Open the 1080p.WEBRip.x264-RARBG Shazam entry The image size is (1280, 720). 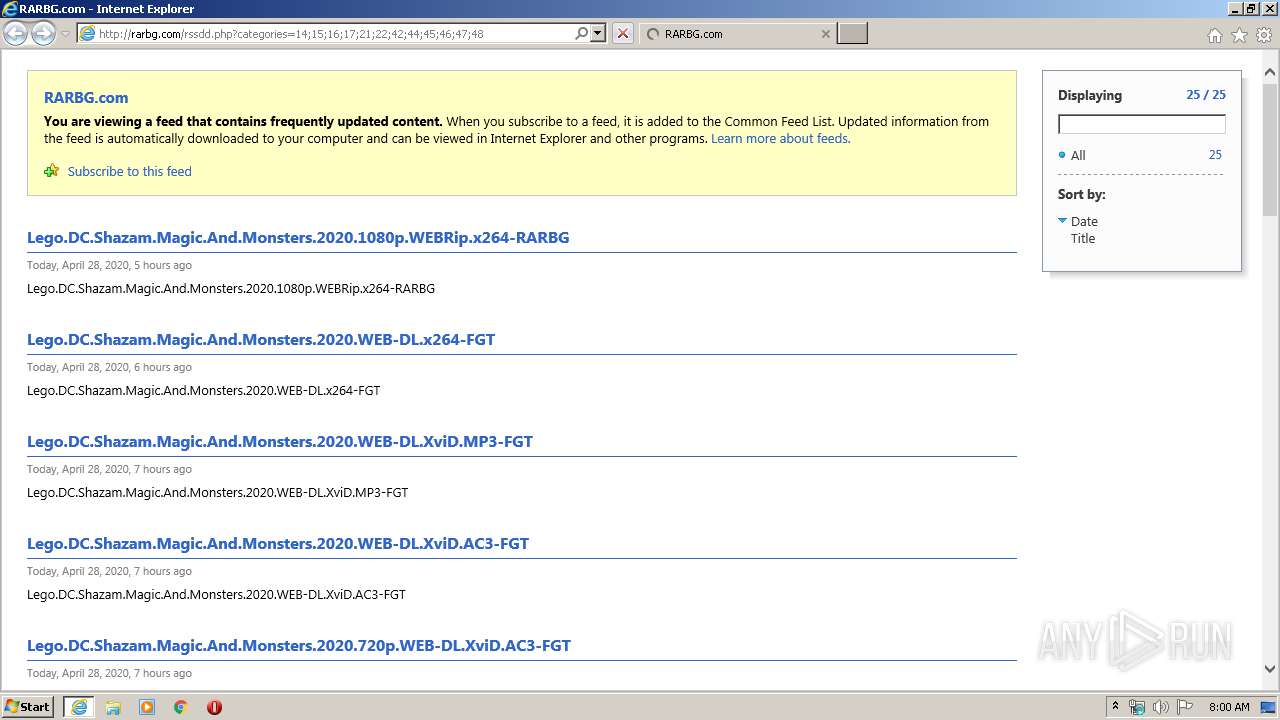point(298,238)
